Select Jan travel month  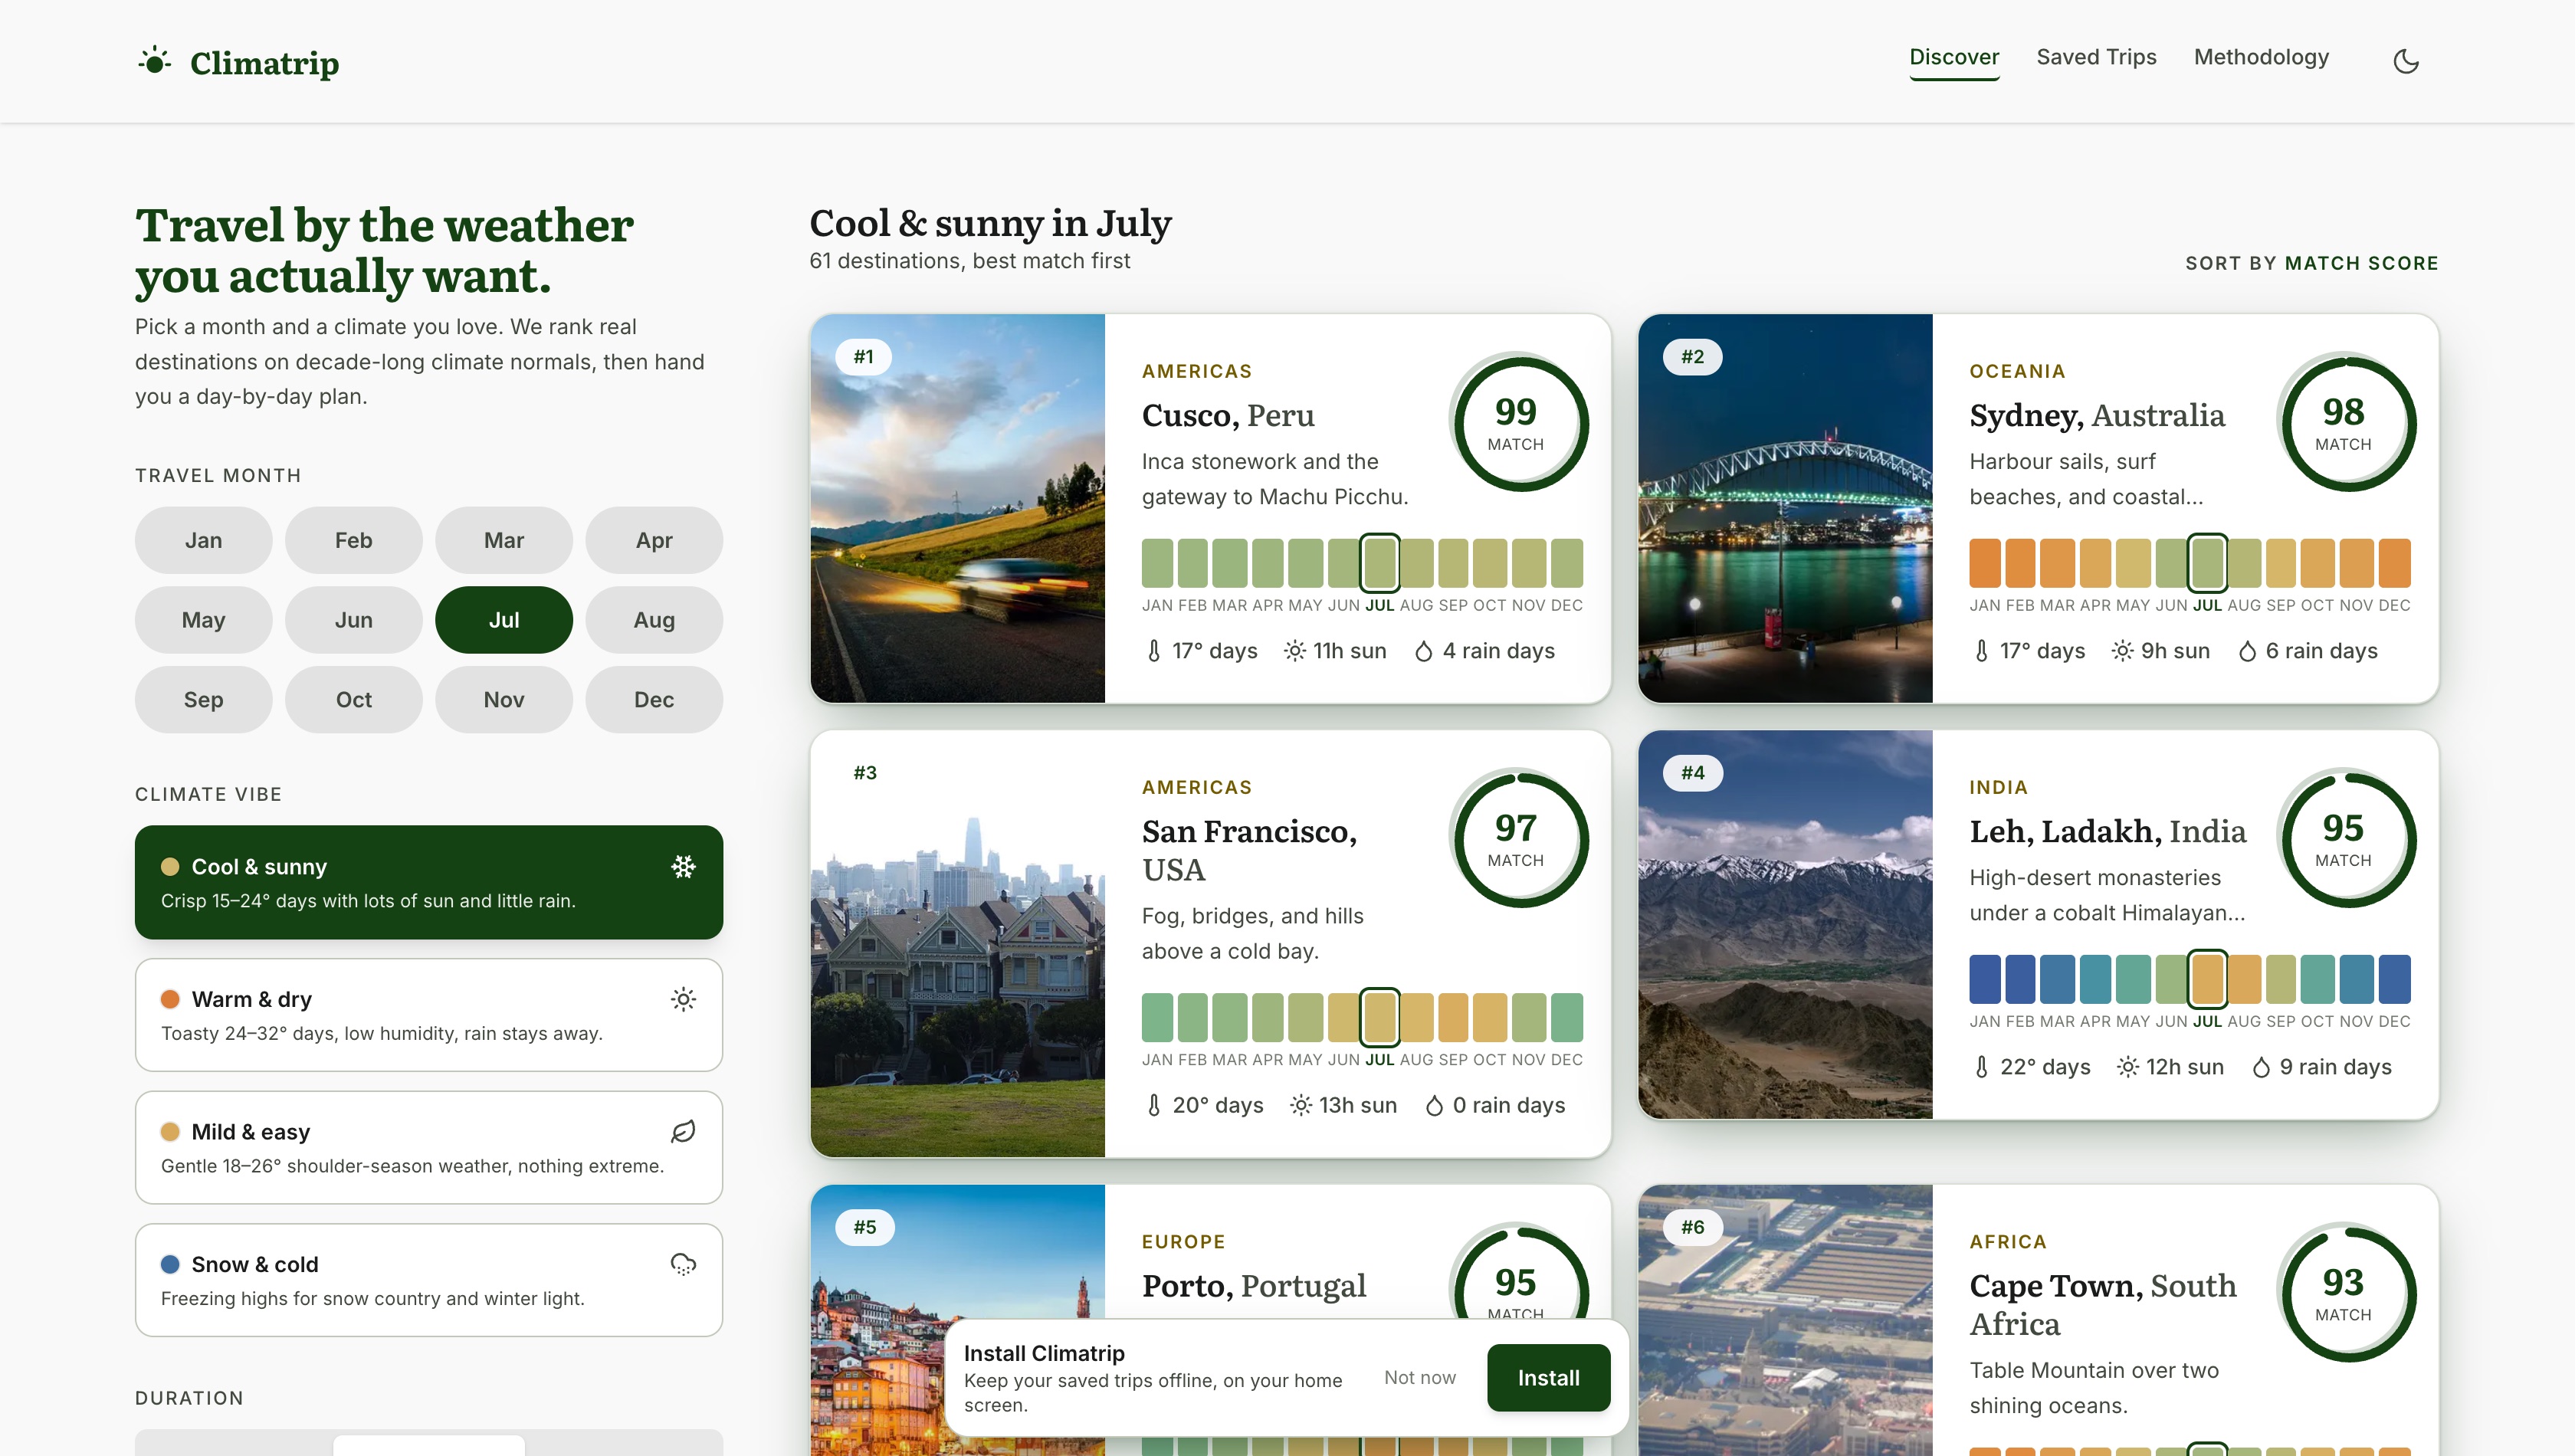click(x=204, y=540)
